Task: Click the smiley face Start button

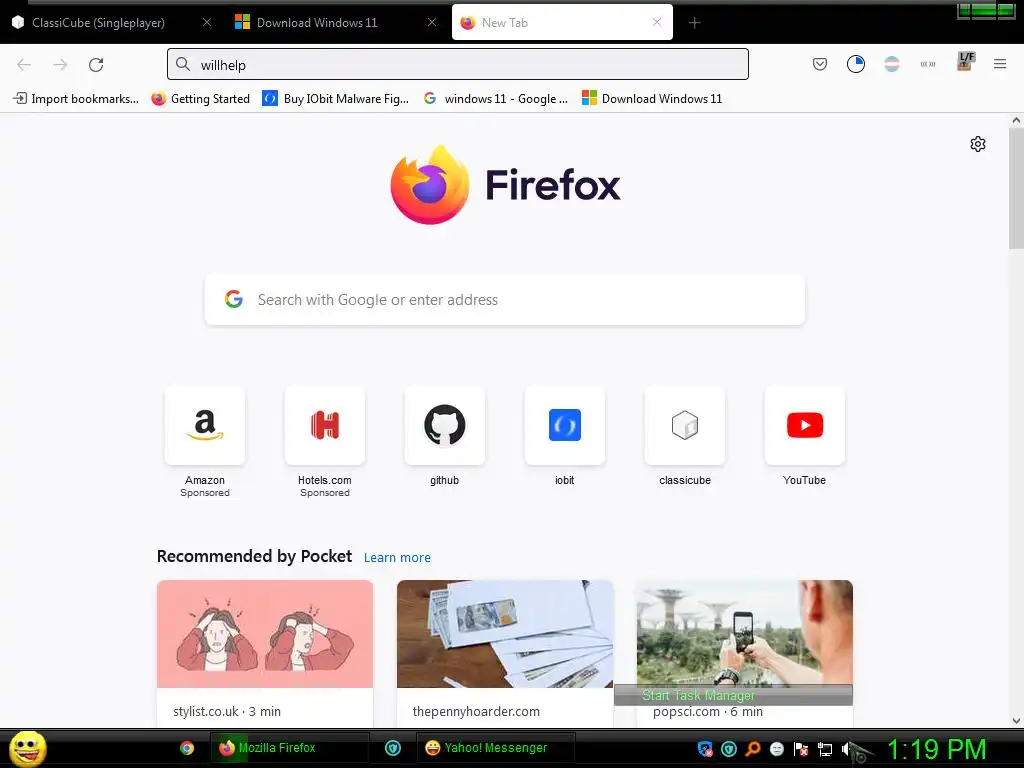Action: [28, 748]
